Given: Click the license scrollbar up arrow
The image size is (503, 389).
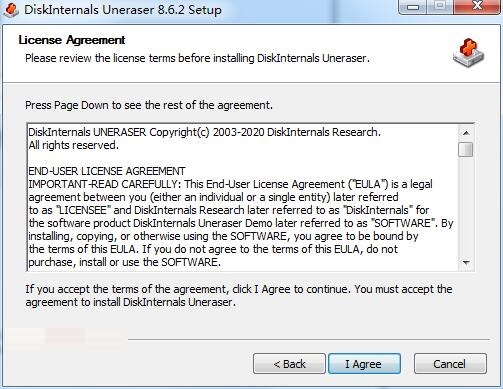Looking at the screenshot, I should pyautogui.click(x=466, y=133).
